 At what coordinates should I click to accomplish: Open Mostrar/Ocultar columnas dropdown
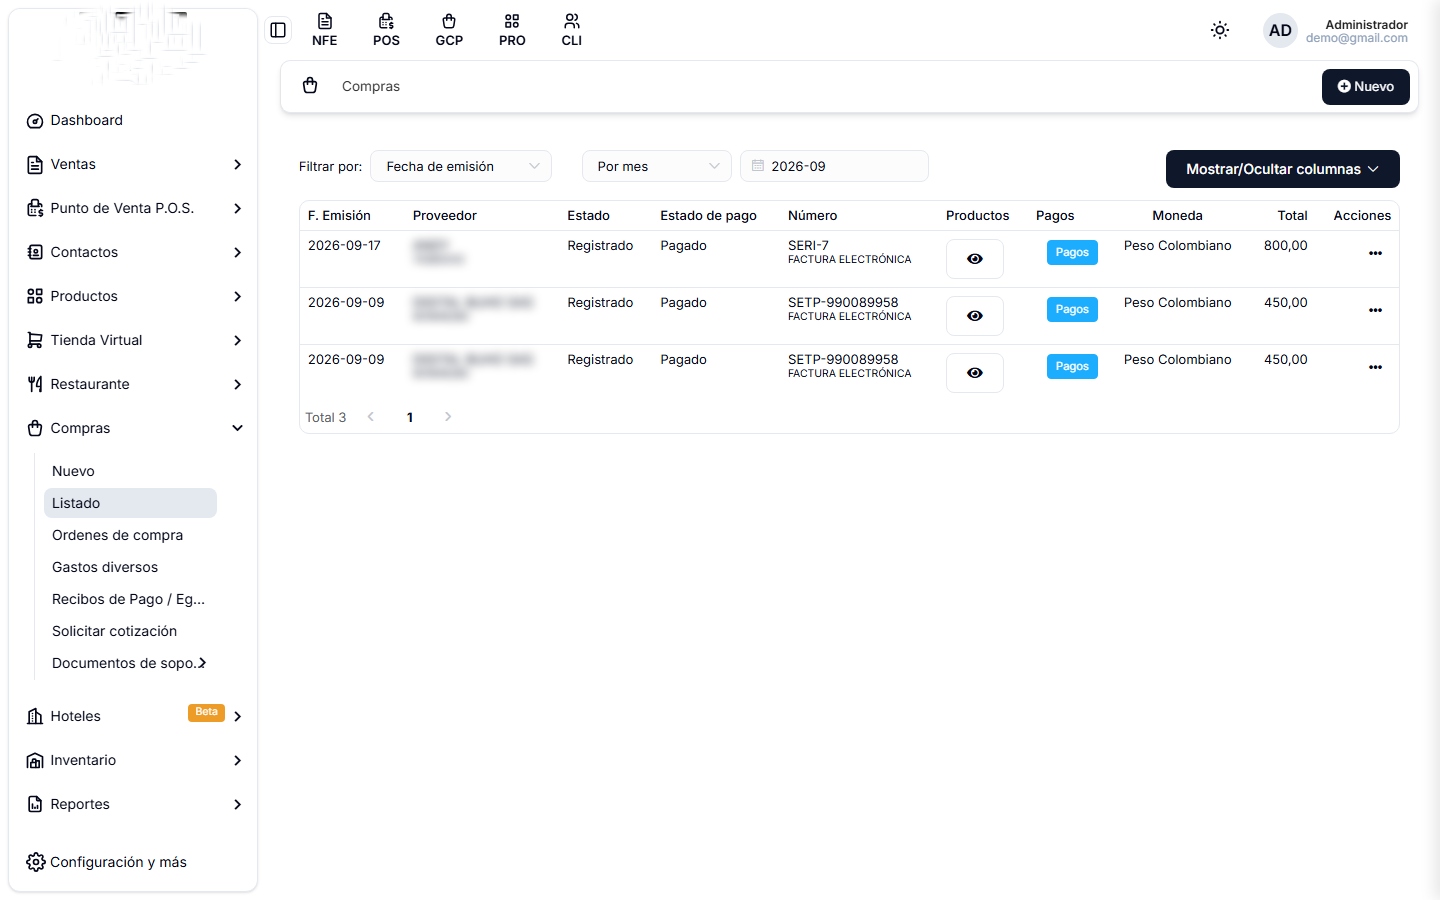1283,169
